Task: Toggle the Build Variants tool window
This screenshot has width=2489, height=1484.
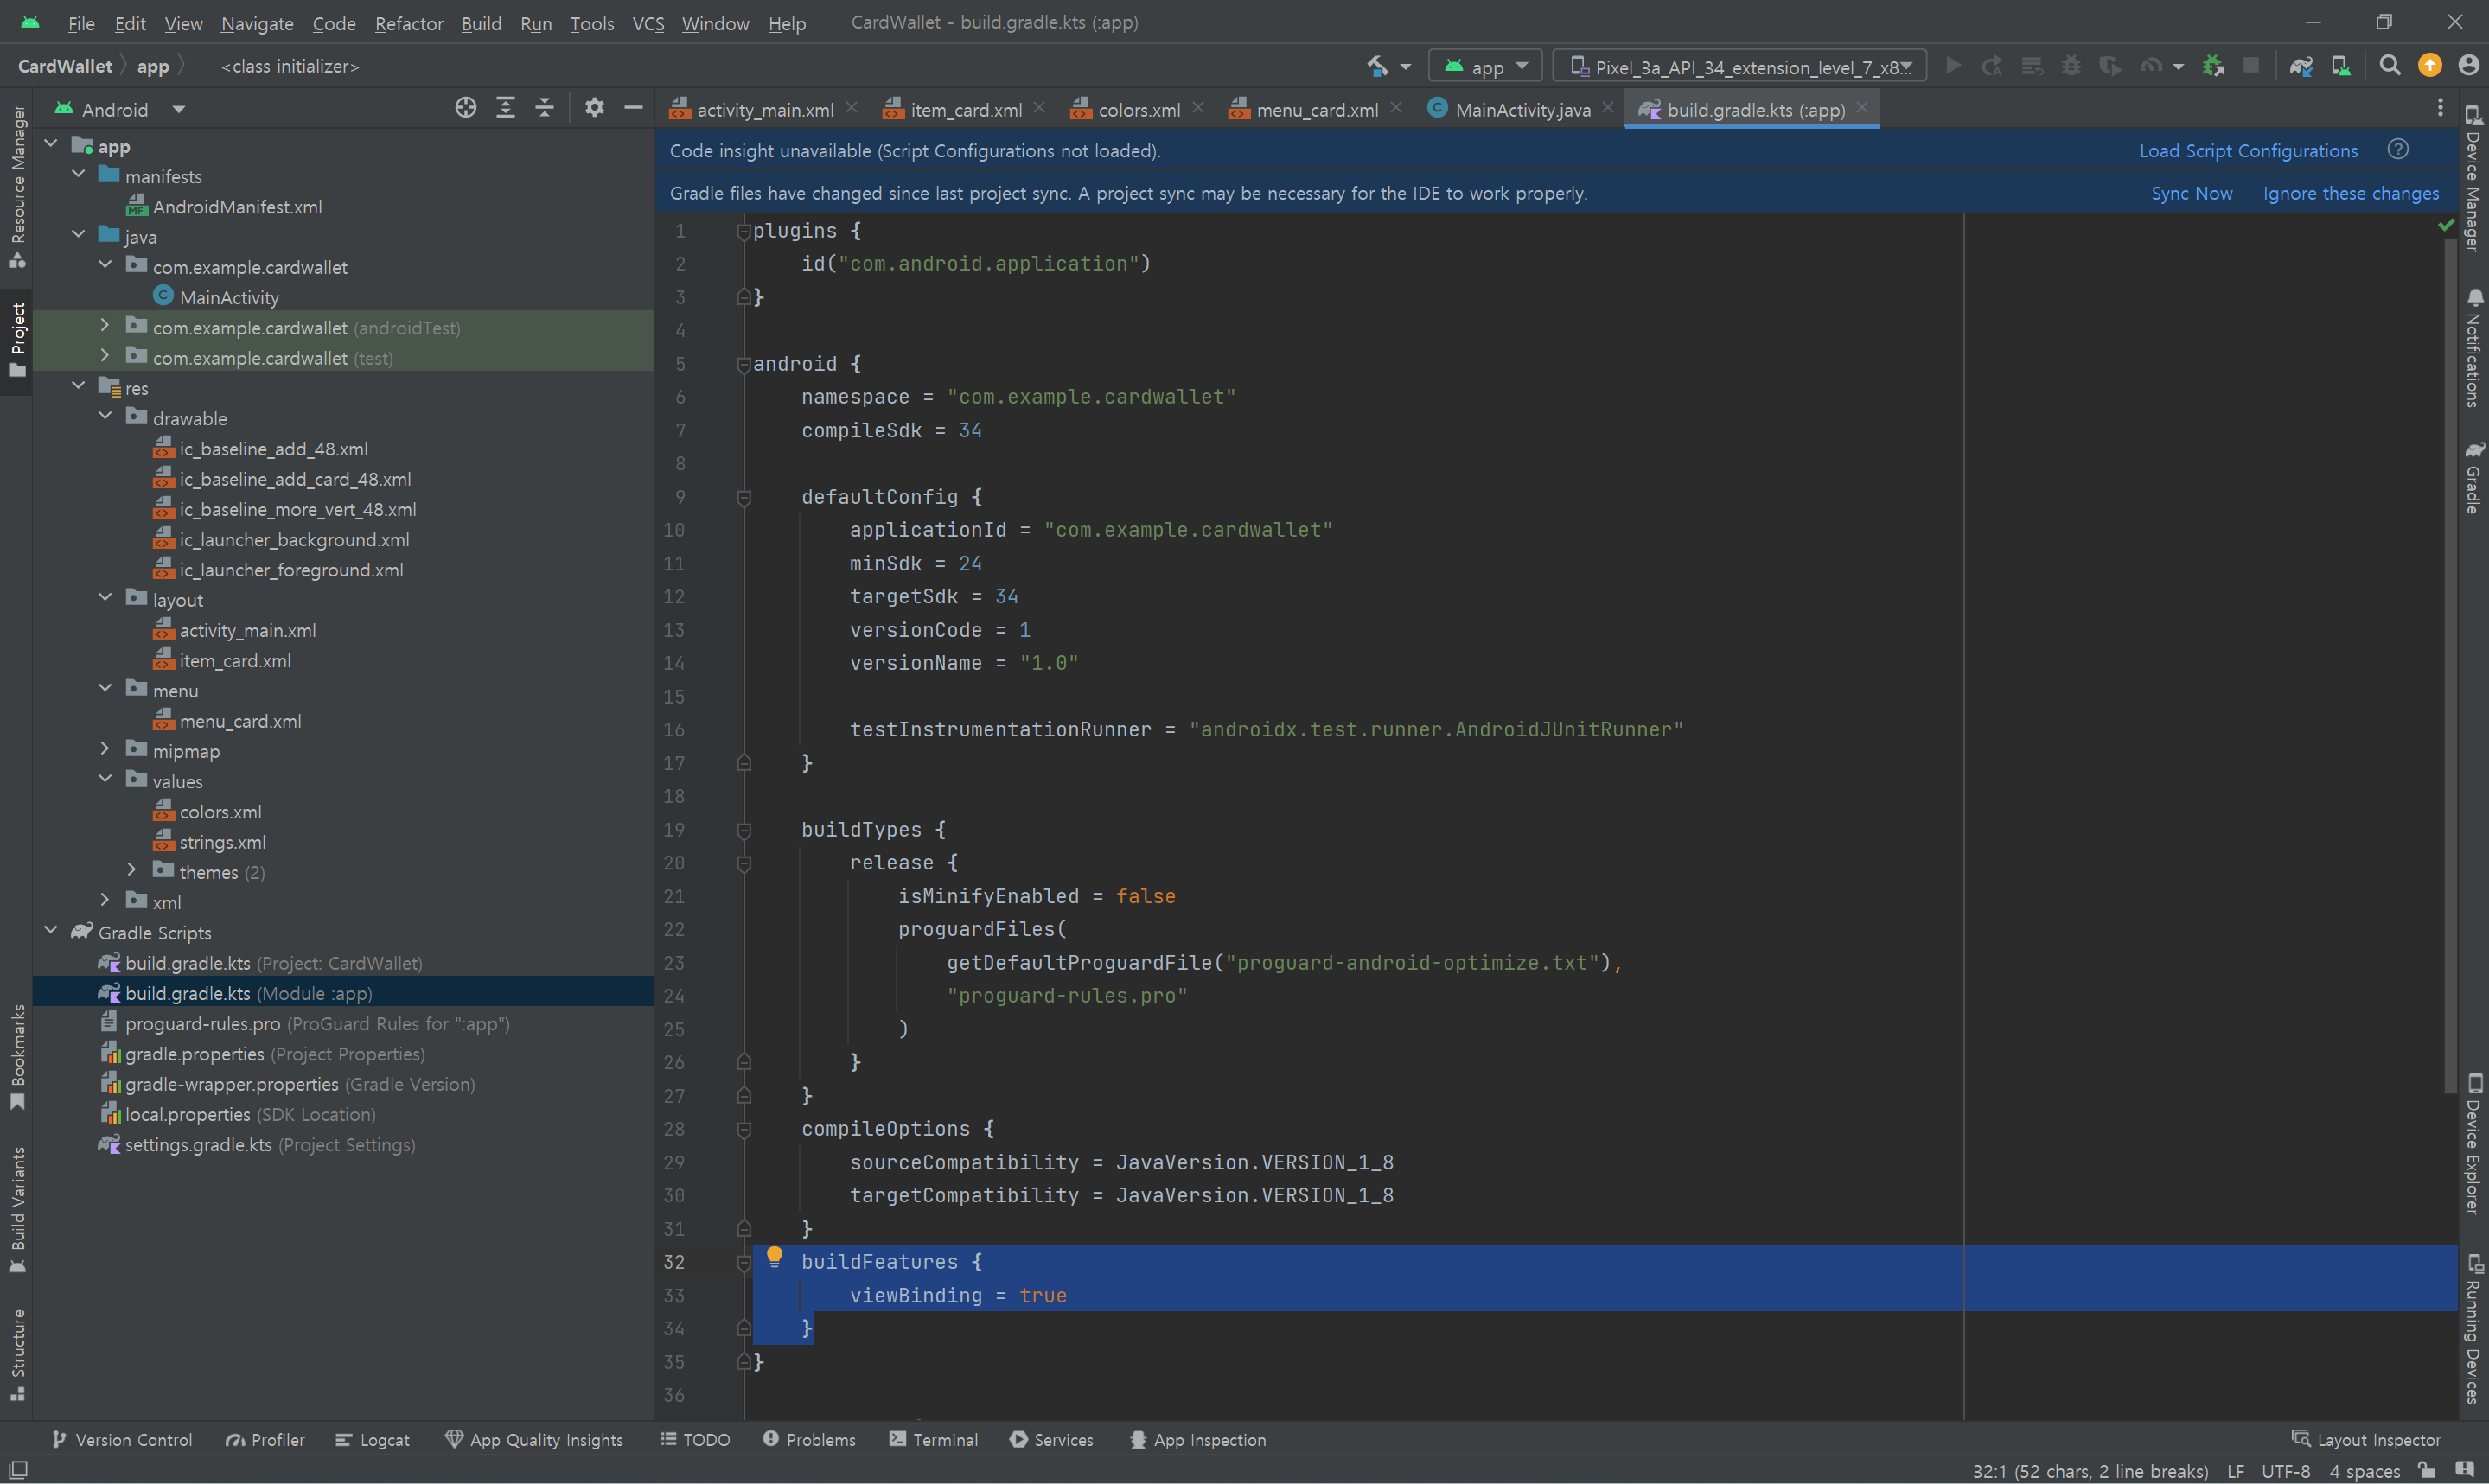Action: click(17, 1208)
